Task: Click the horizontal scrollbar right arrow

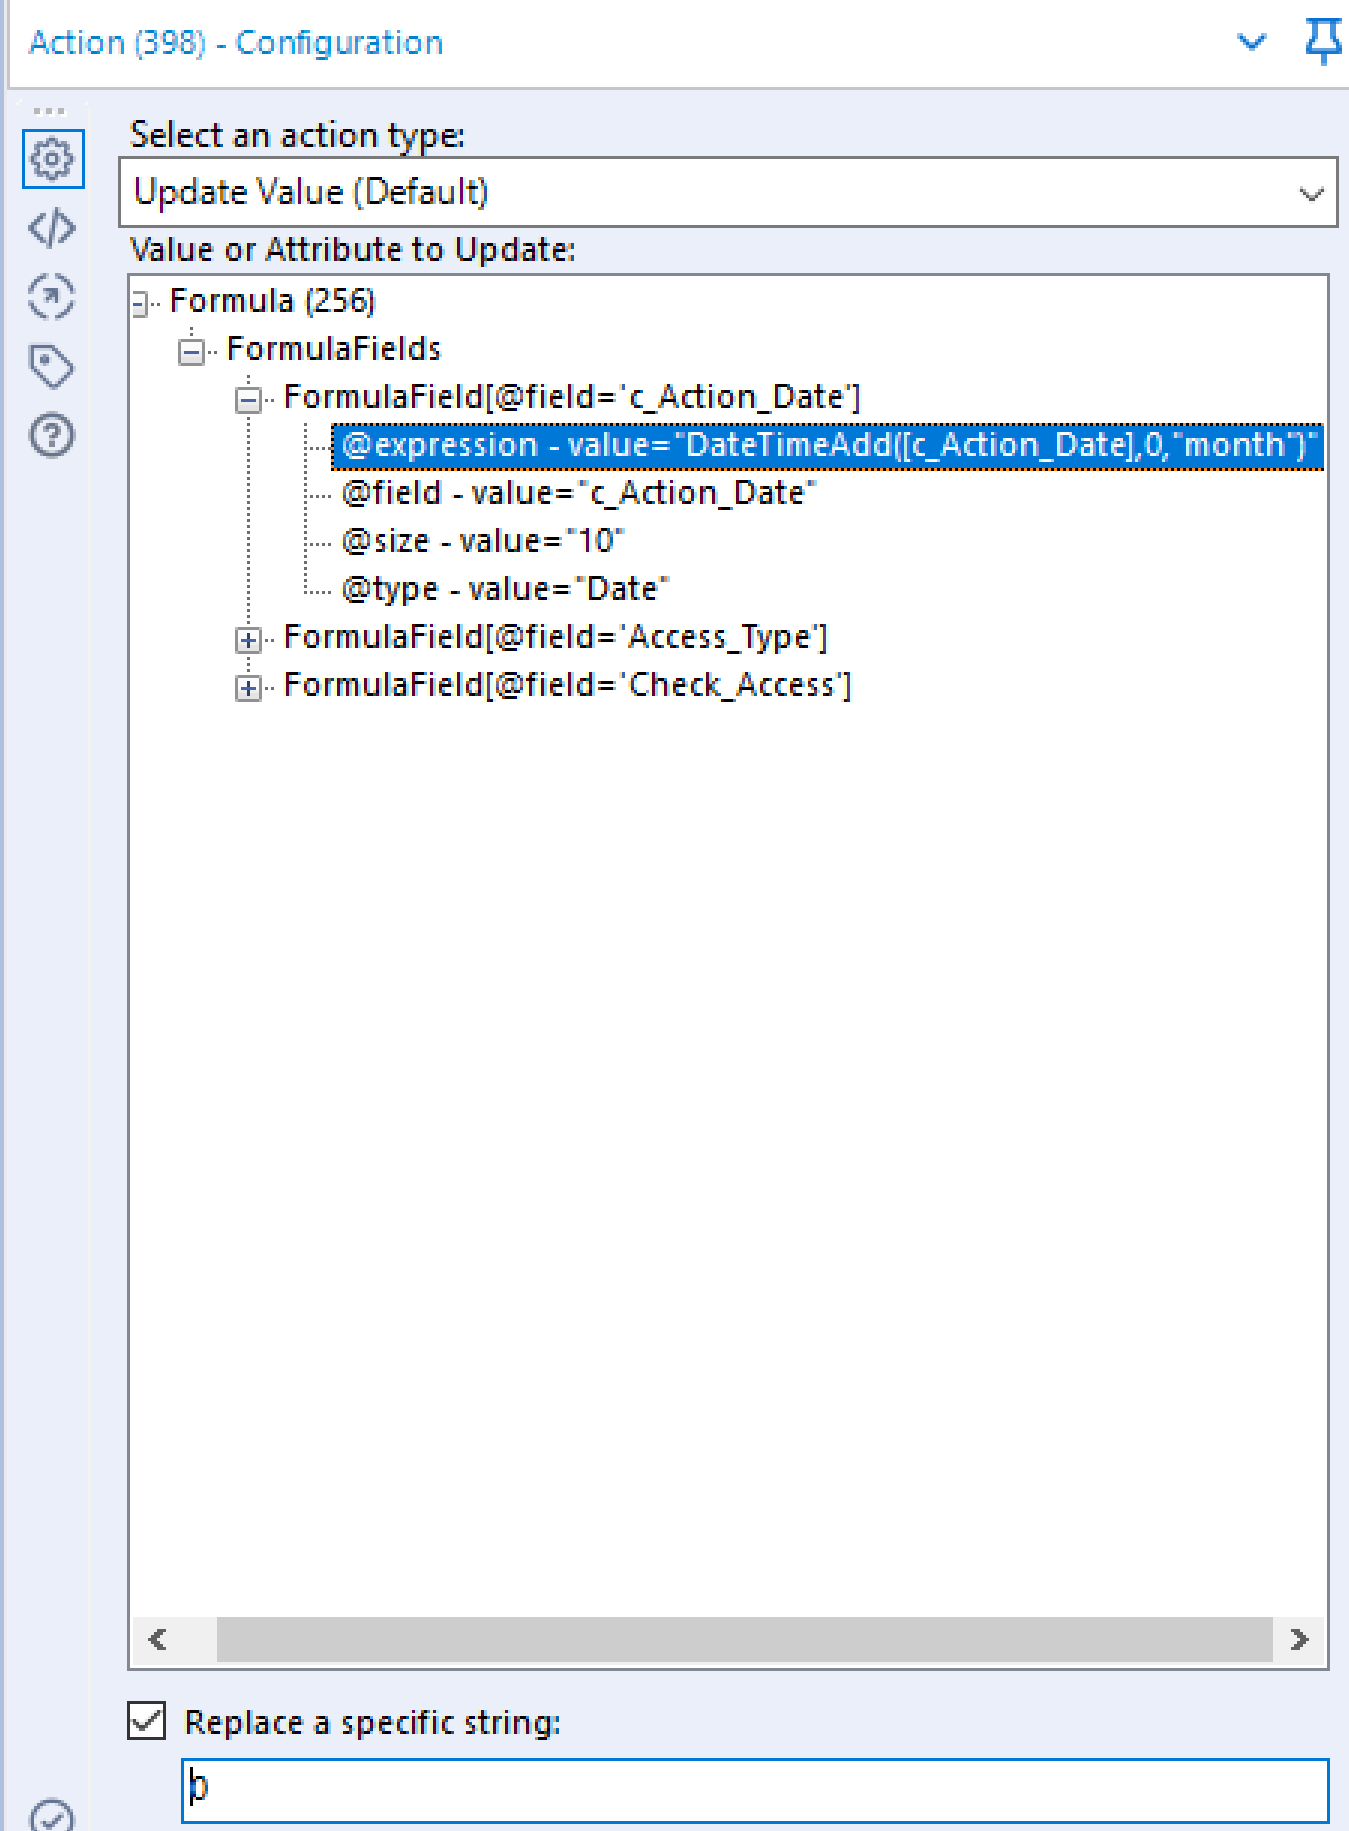Action: (1299, 1639)
